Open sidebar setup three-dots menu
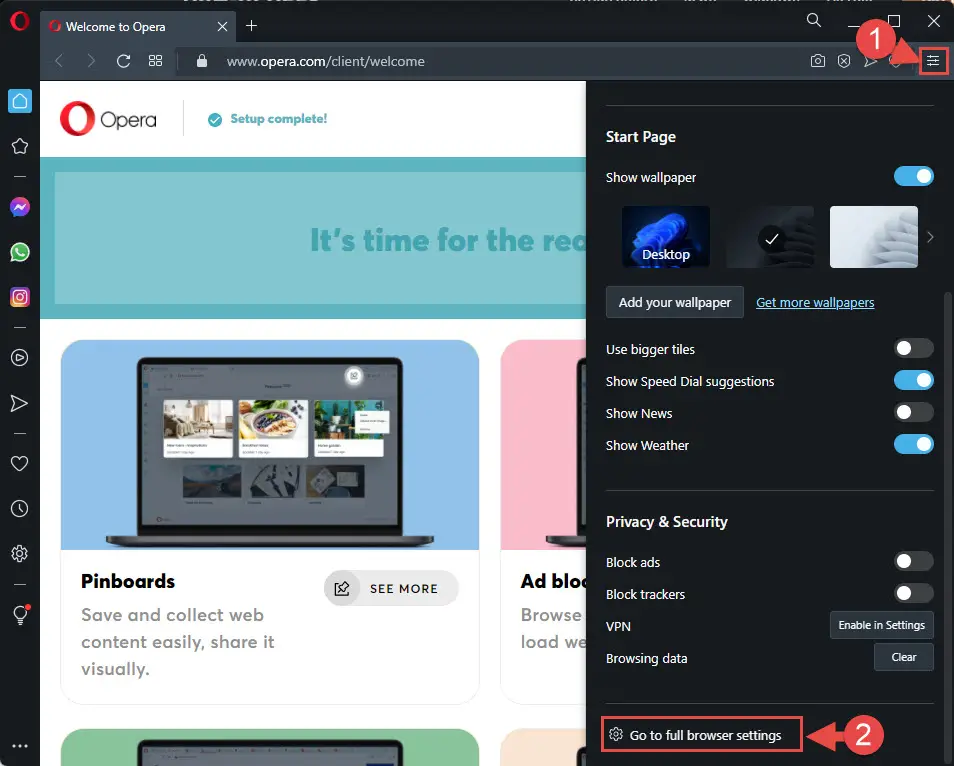 (x=19, y=746)
